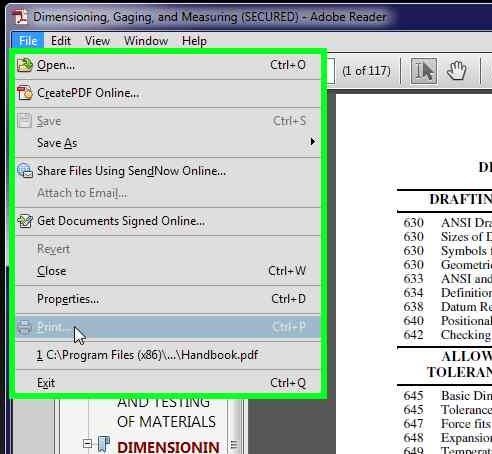Click the CreatePDF Online icon
This screenshot has width=492, height=454.
click(25, 93)
